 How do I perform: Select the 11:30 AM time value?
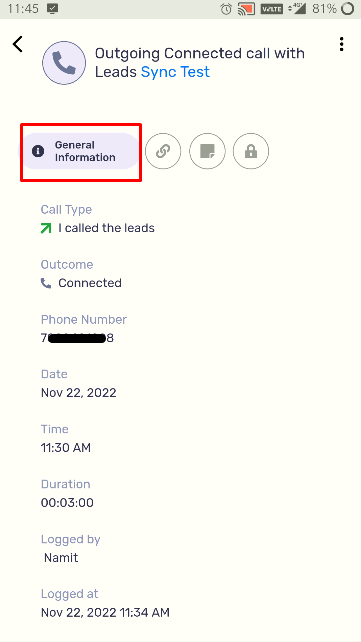click(66, 448)
